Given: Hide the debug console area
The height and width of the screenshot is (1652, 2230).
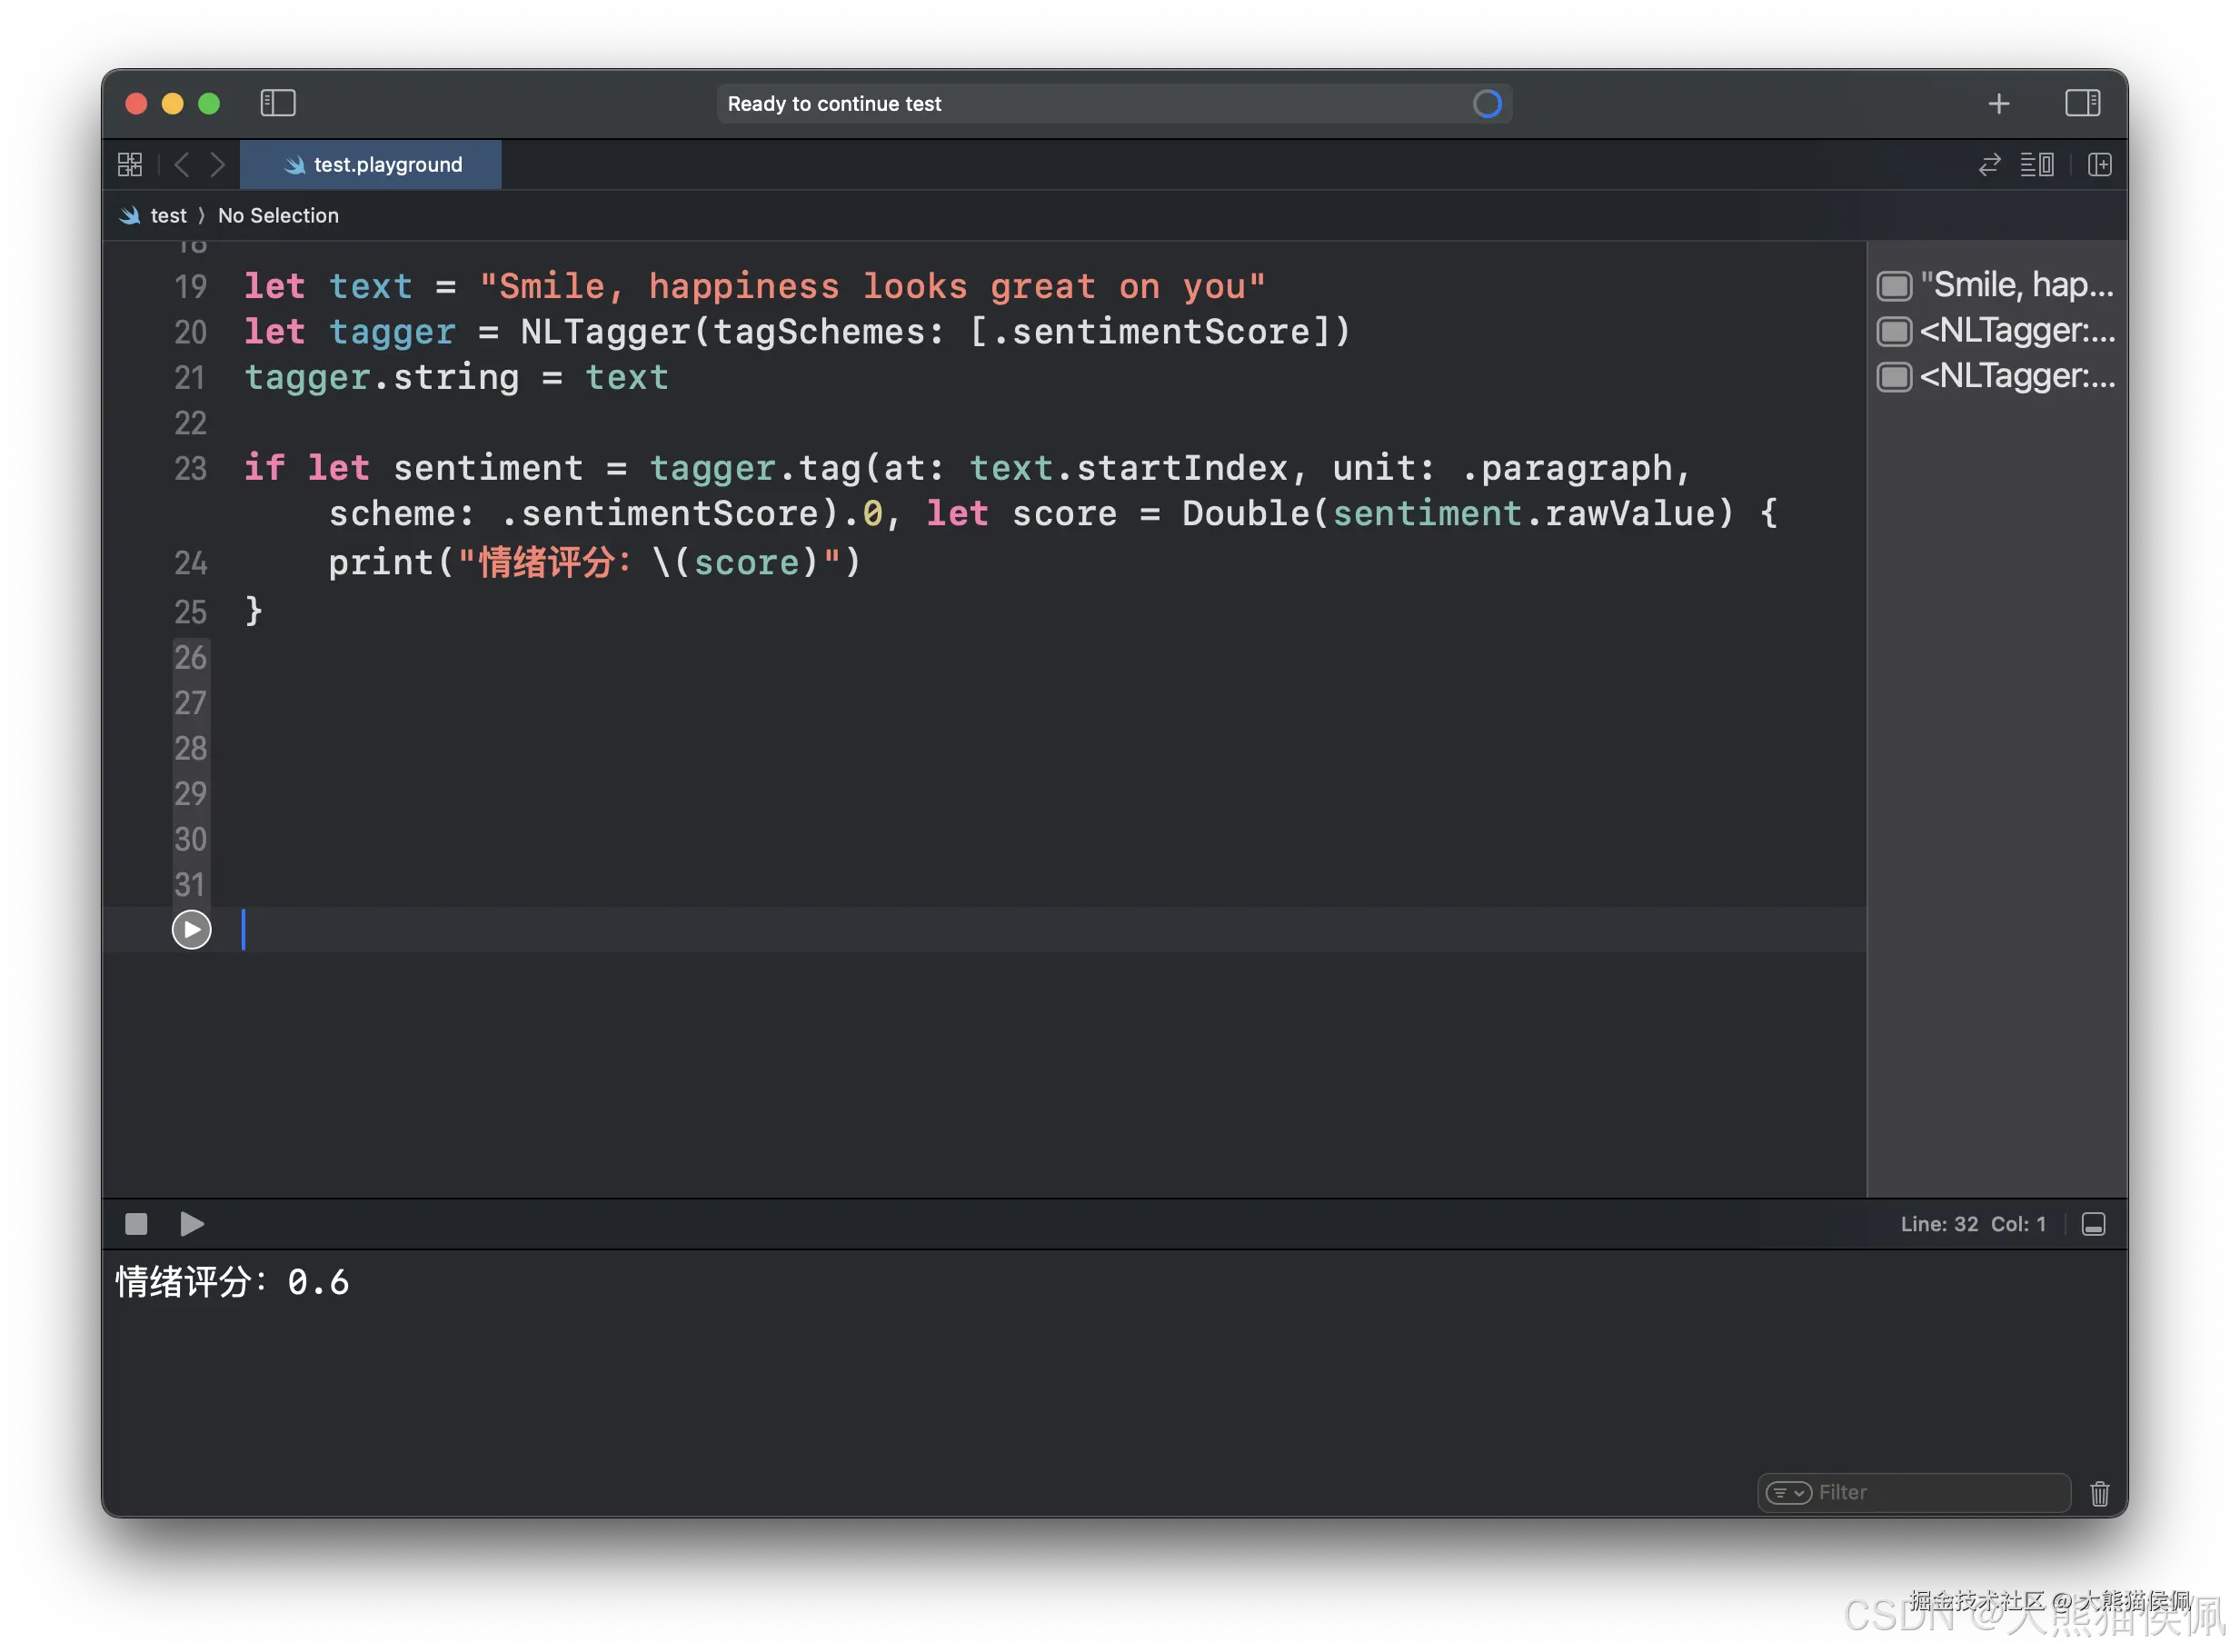Looking at the screenshot, I should pos(2093,1224).
